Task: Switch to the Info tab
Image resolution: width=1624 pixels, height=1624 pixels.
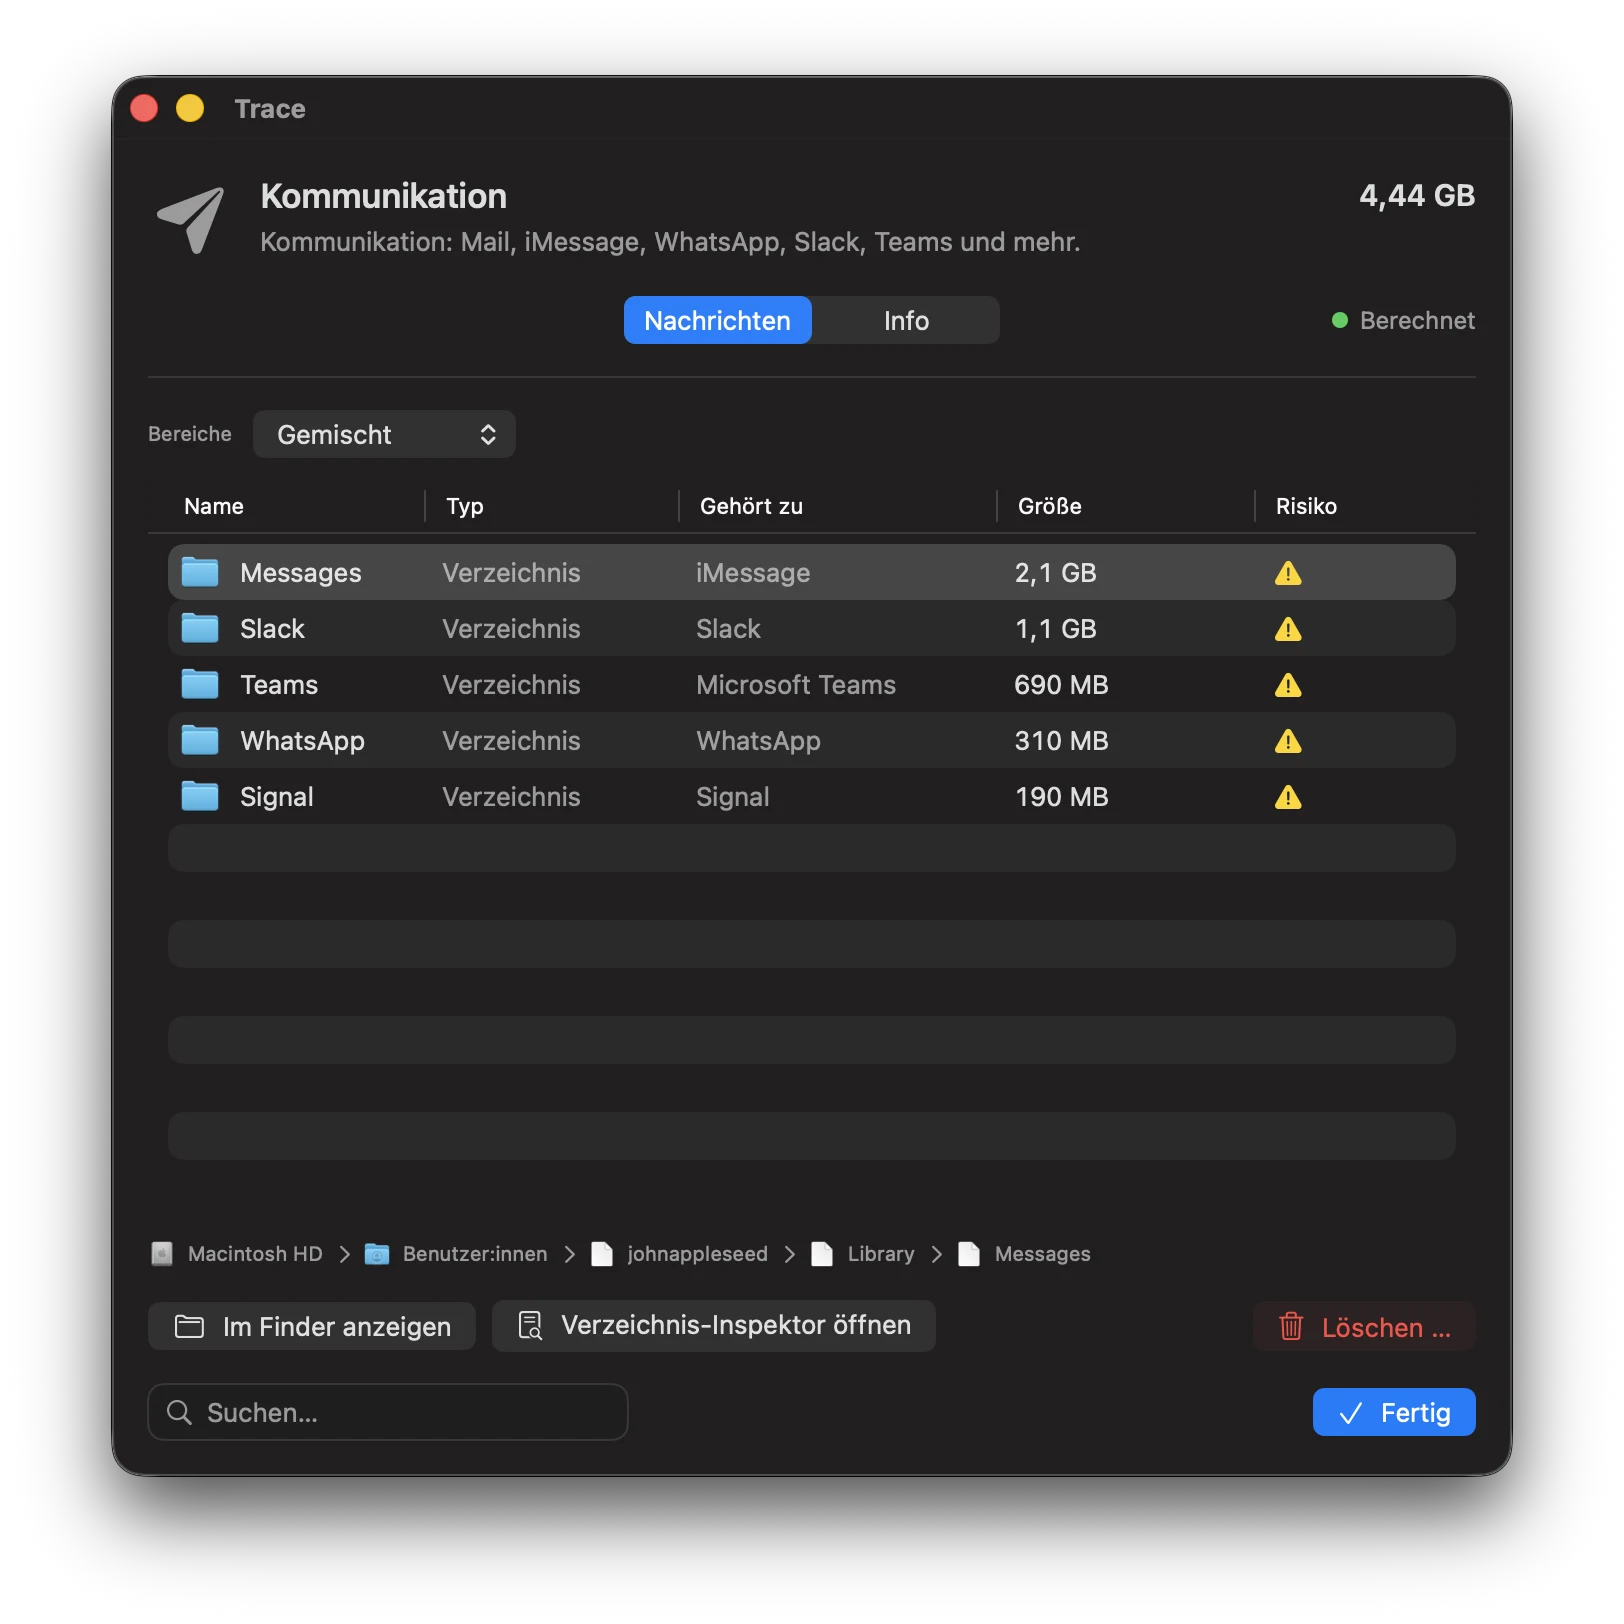Action: click(906, 320)
